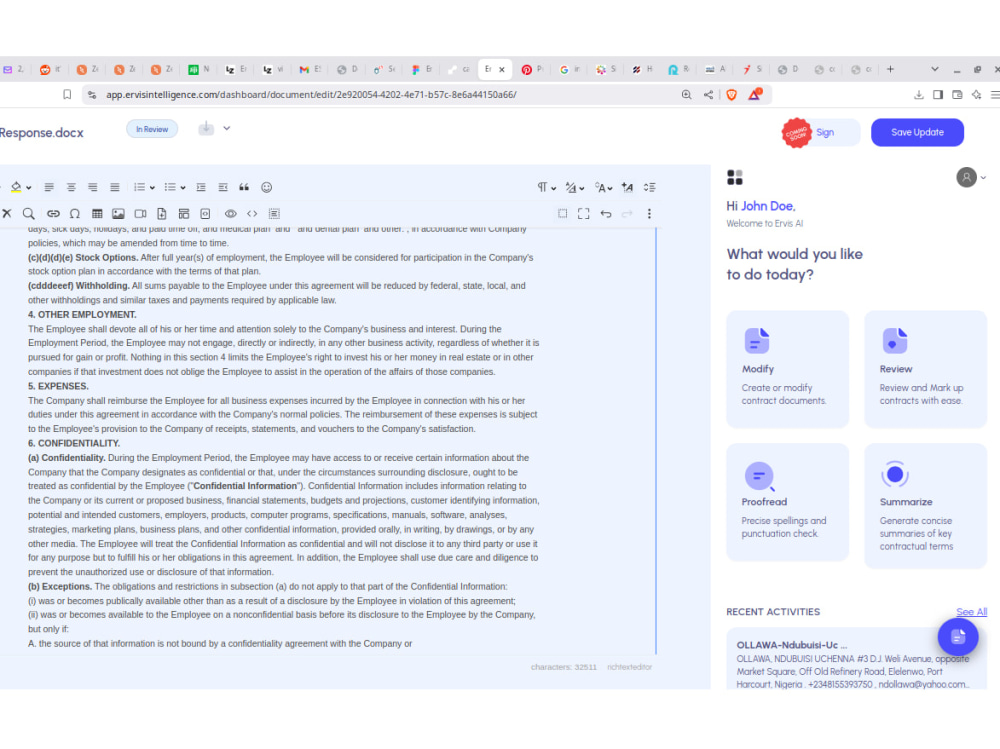Toggle preview eye icon
1000x749 pixels.
click(230, 214)
